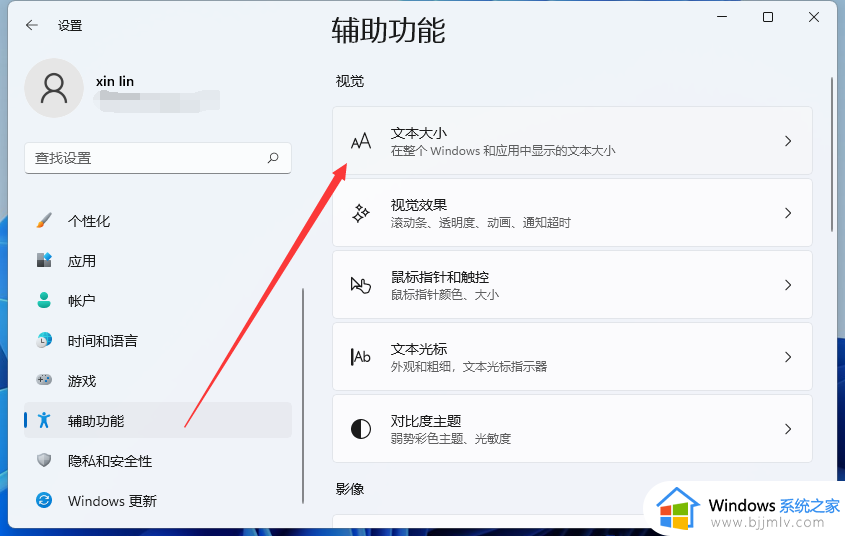Click the 弱势彩色主题、光敏度 description
The width and height of the screenshot is (845, 536).
(x=451, y=438)
